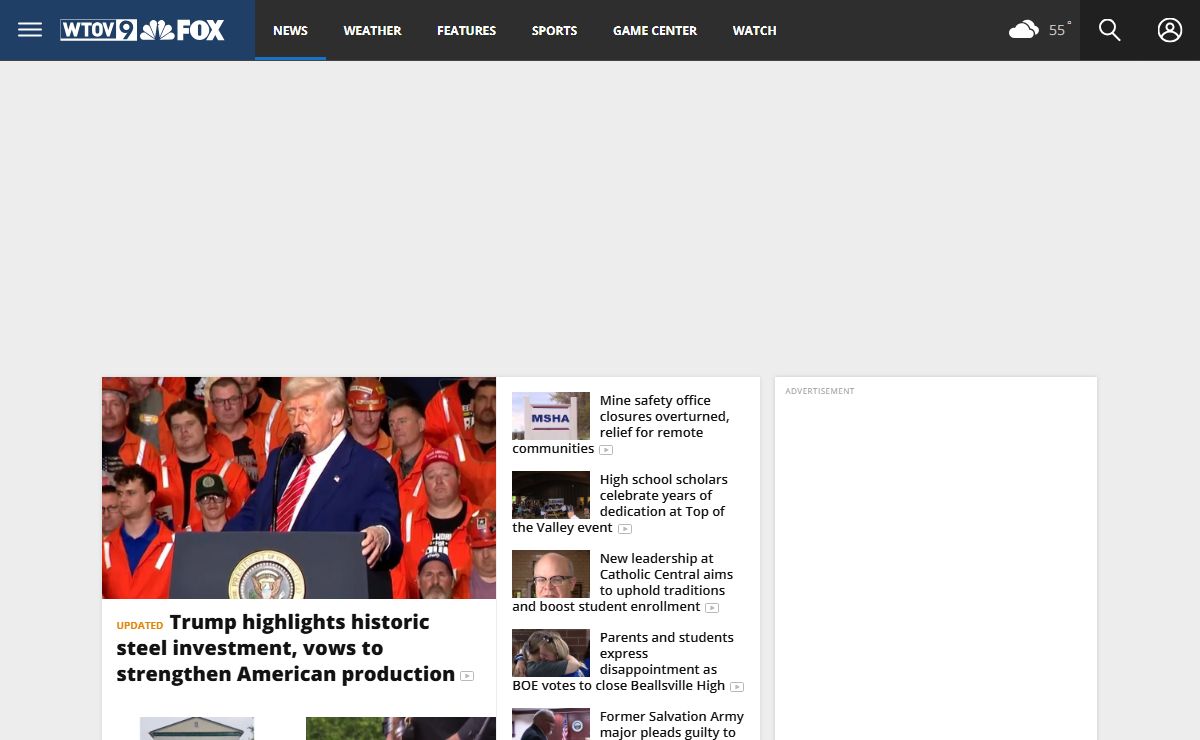The image size is (1200, 740).
Task: Click video icon after Trump headline
Action: (467, 676)
